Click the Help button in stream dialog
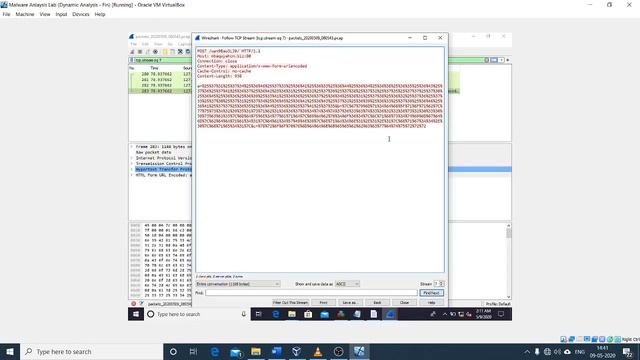Screen dimensions: 640x360 coord(431,302)
